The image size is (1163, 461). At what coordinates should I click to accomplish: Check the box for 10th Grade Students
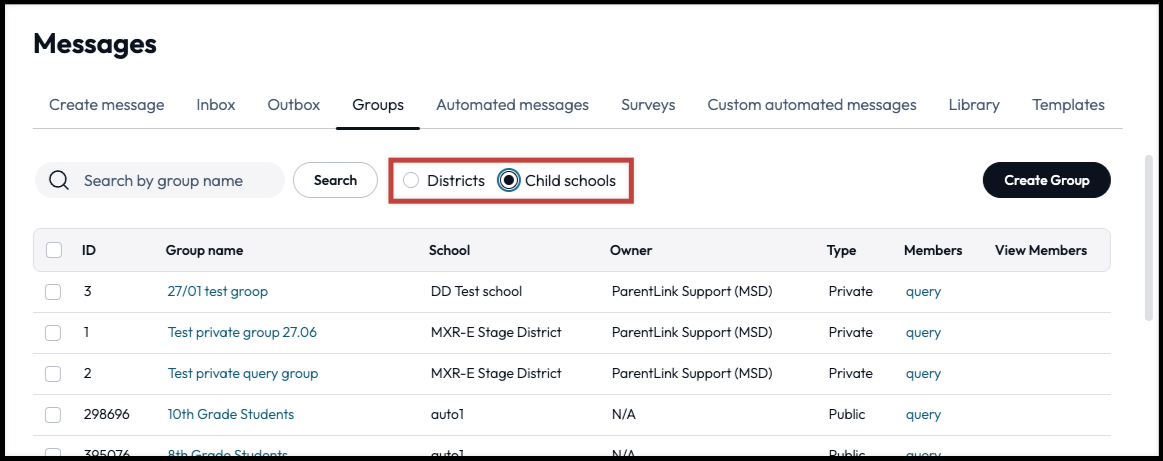53,414
